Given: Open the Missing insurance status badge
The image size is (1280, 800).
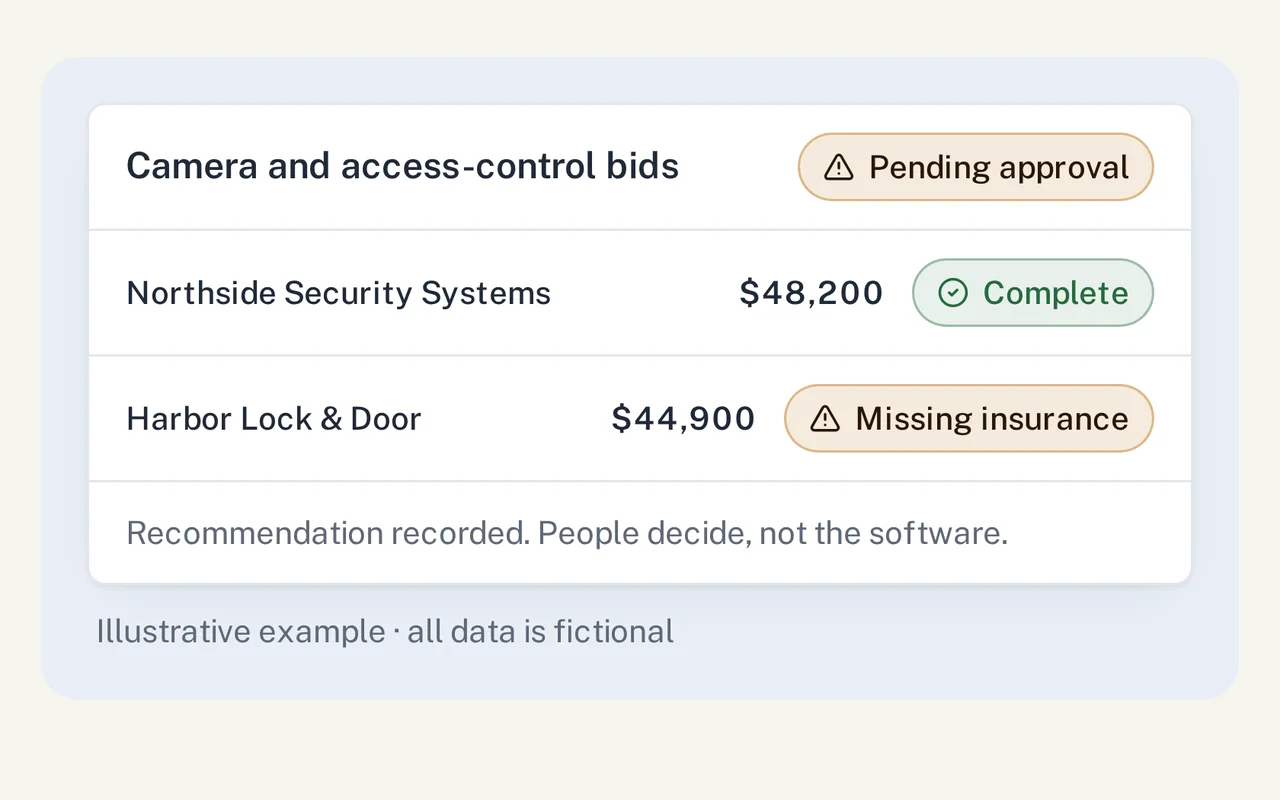Looking at the screenshot, I should [x=969, y=419].
